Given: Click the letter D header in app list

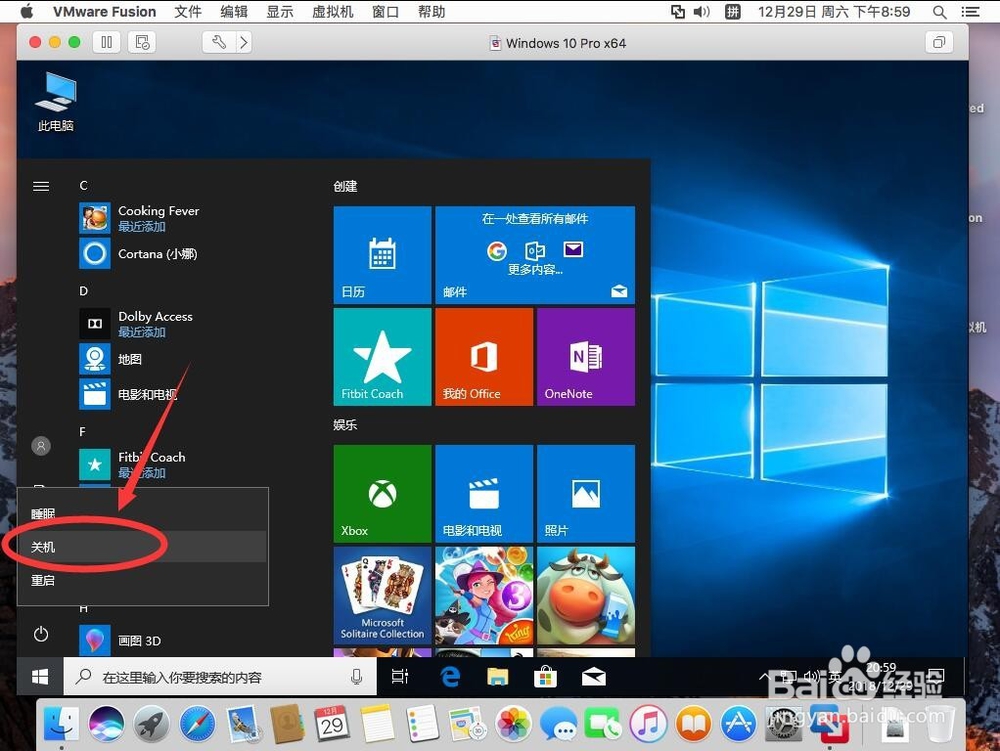Looking at the screenshot, I should (84, 291).
